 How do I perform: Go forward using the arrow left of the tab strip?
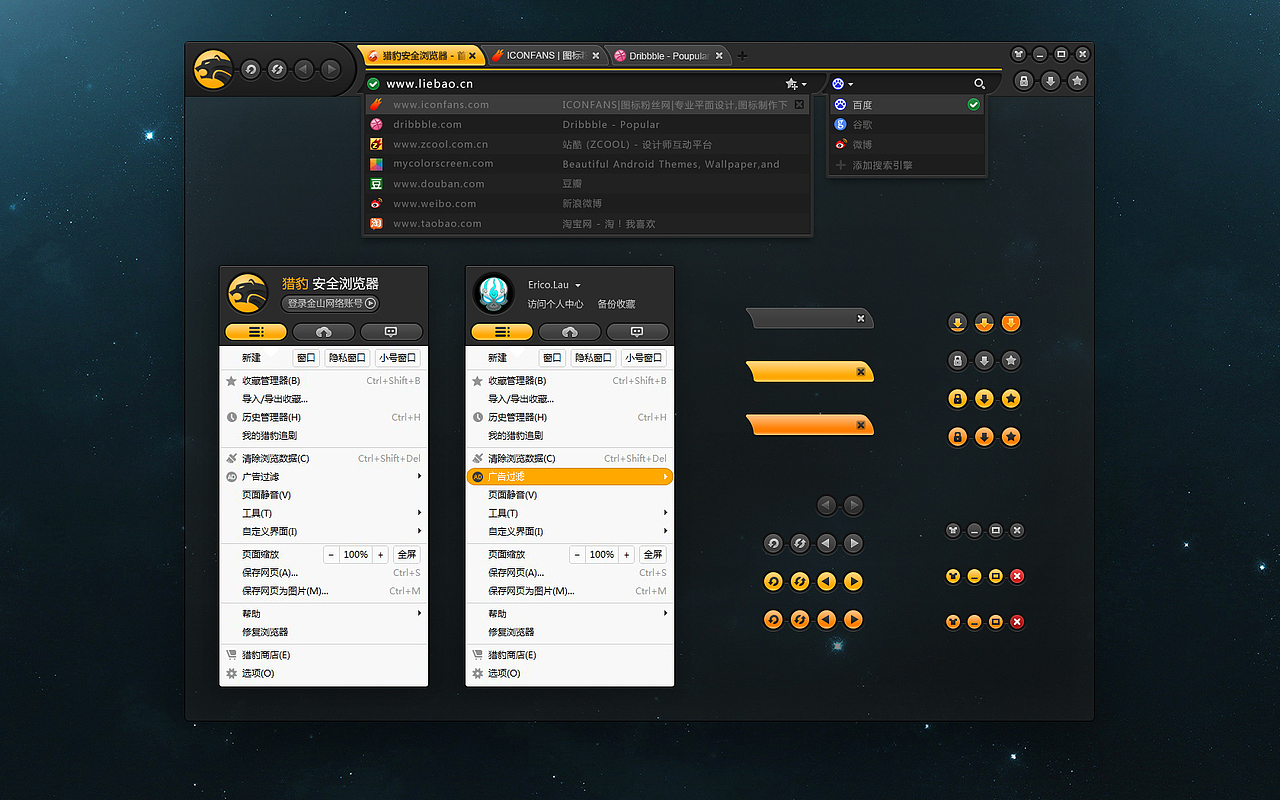(331, 69)
